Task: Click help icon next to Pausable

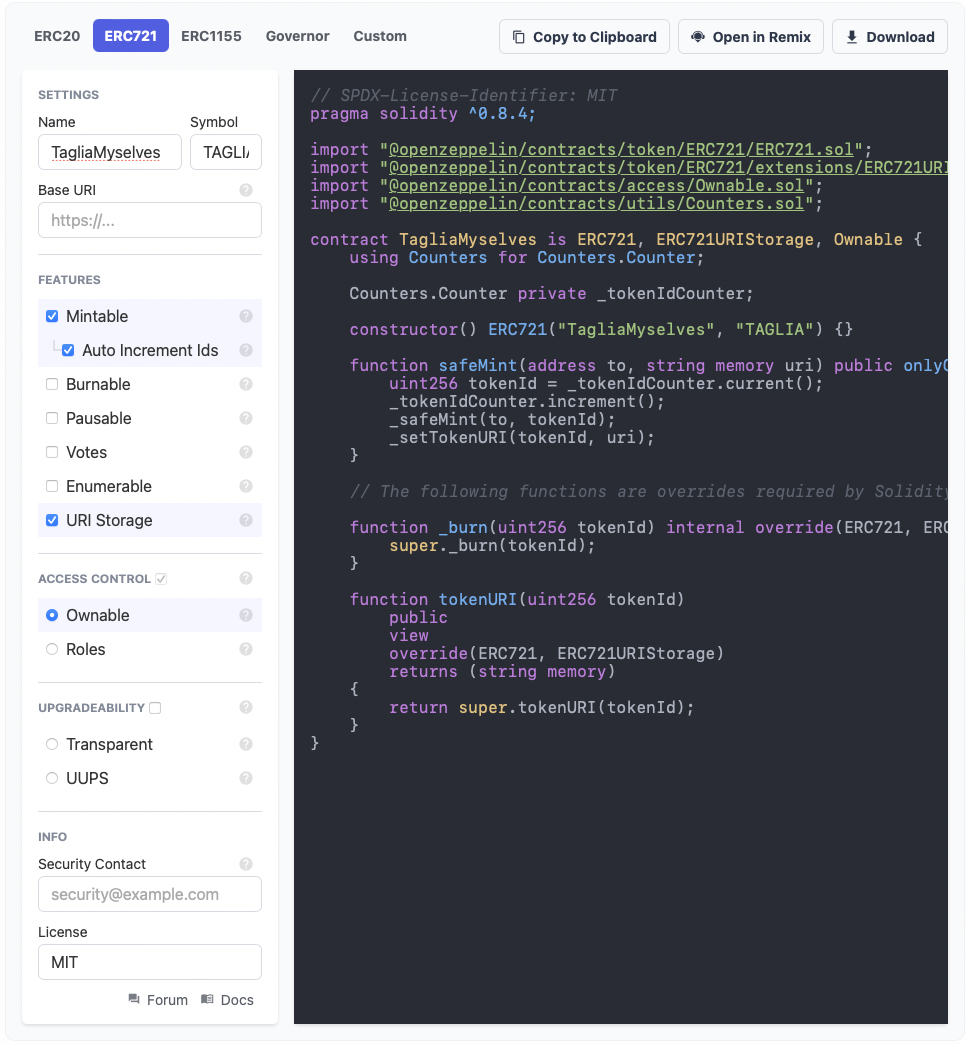Action: (x=246, y=418)
